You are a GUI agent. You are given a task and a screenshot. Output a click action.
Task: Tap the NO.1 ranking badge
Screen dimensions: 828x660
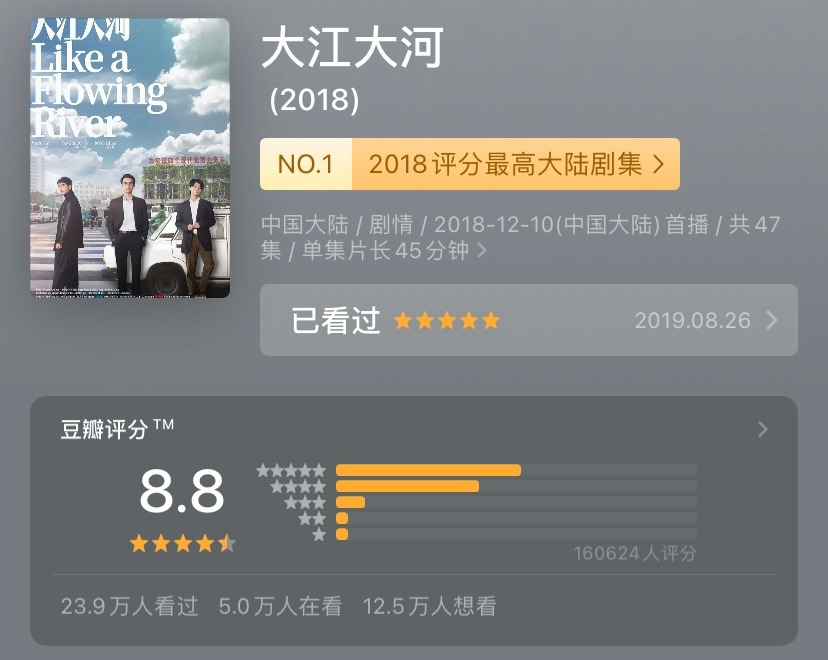tap(306, 164)
